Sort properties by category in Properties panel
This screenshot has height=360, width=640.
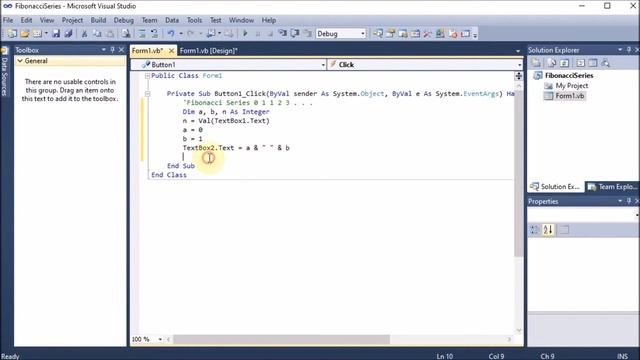pyautogui.click(x=534, y=230)
